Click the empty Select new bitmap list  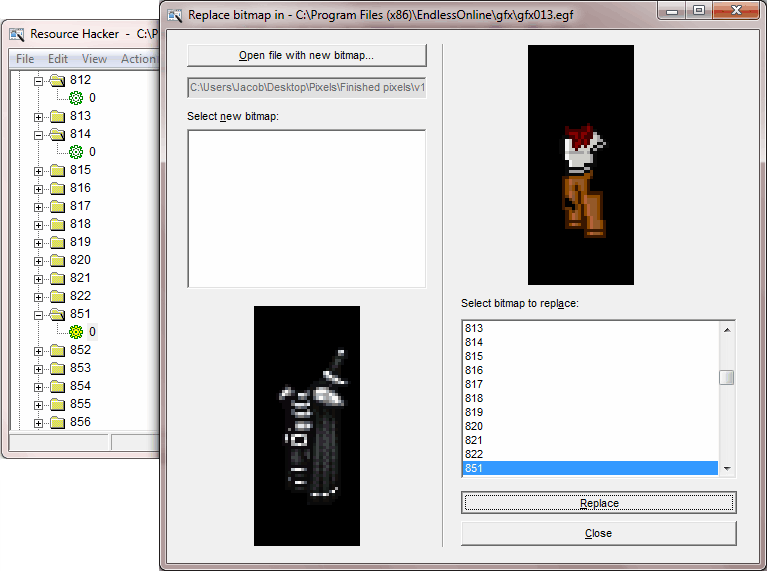[x=307, y=209]
